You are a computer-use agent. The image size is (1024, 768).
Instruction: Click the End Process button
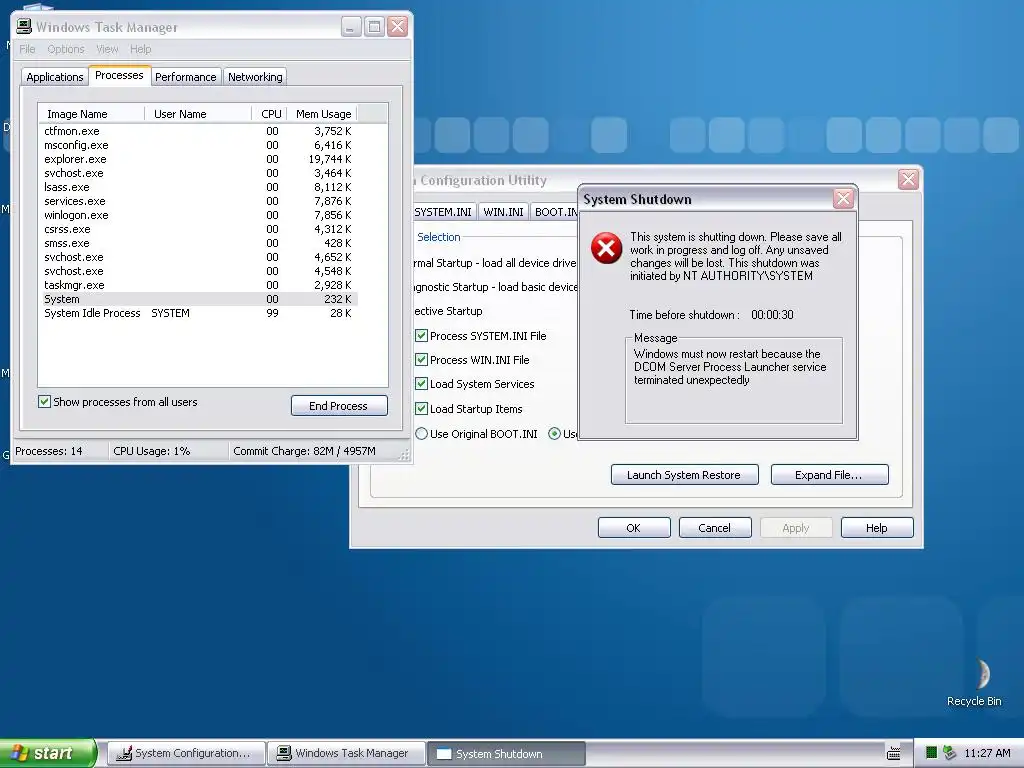click(x=339, y=406)
